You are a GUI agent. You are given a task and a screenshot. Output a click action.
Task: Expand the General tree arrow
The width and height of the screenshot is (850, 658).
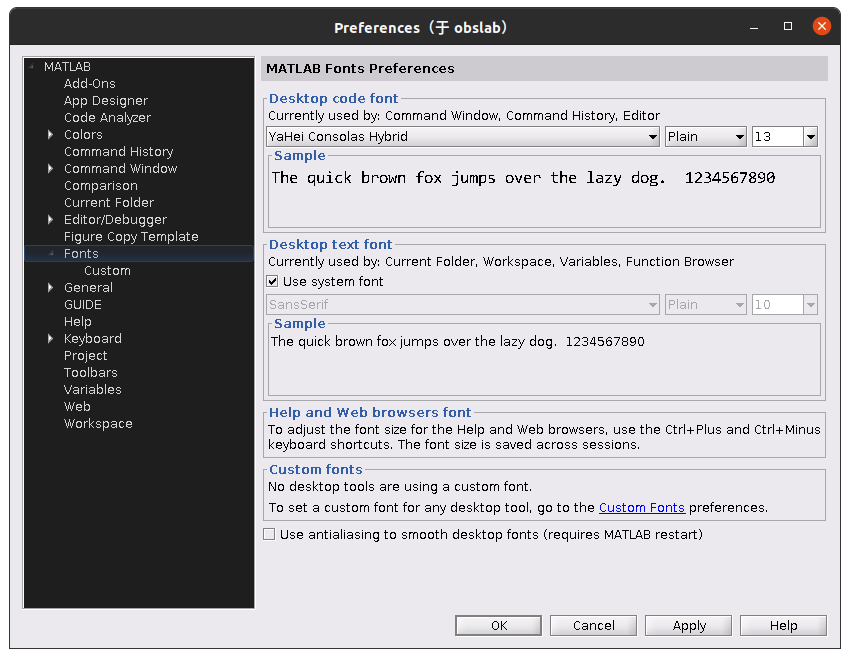click(50, 287)
